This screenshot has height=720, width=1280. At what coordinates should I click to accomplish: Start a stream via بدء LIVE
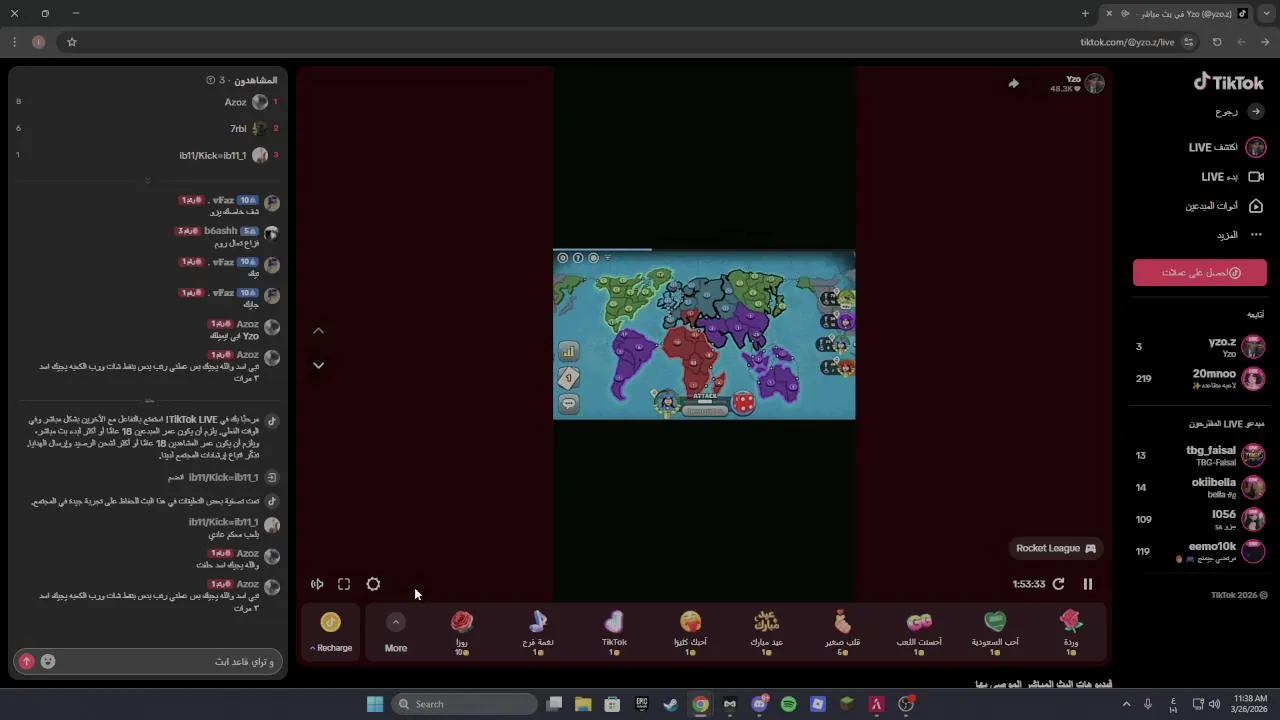(1232, 177)
